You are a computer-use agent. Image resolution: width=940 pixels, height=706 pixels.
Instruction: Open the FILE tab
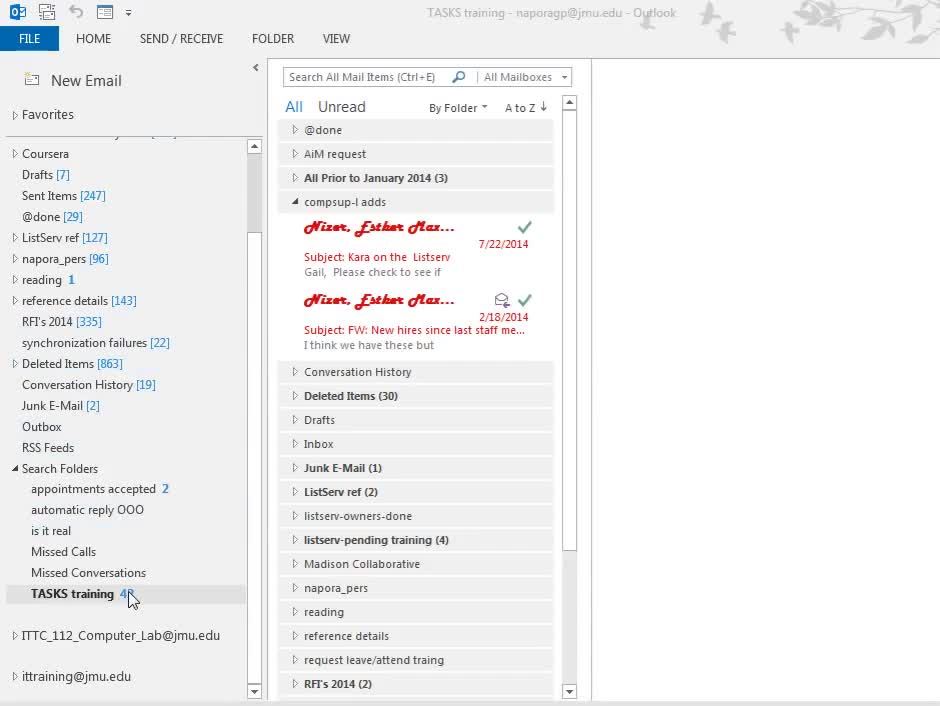(29, 38)
